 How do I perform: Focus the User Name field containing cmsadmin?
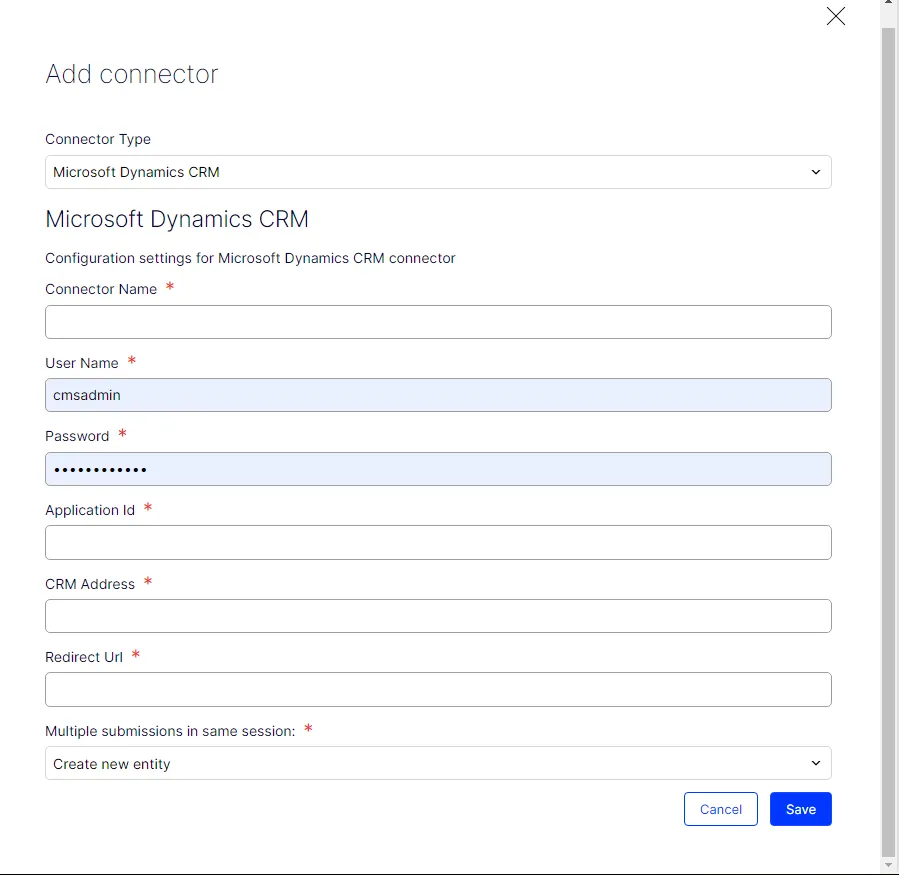[x=438, y=395]
